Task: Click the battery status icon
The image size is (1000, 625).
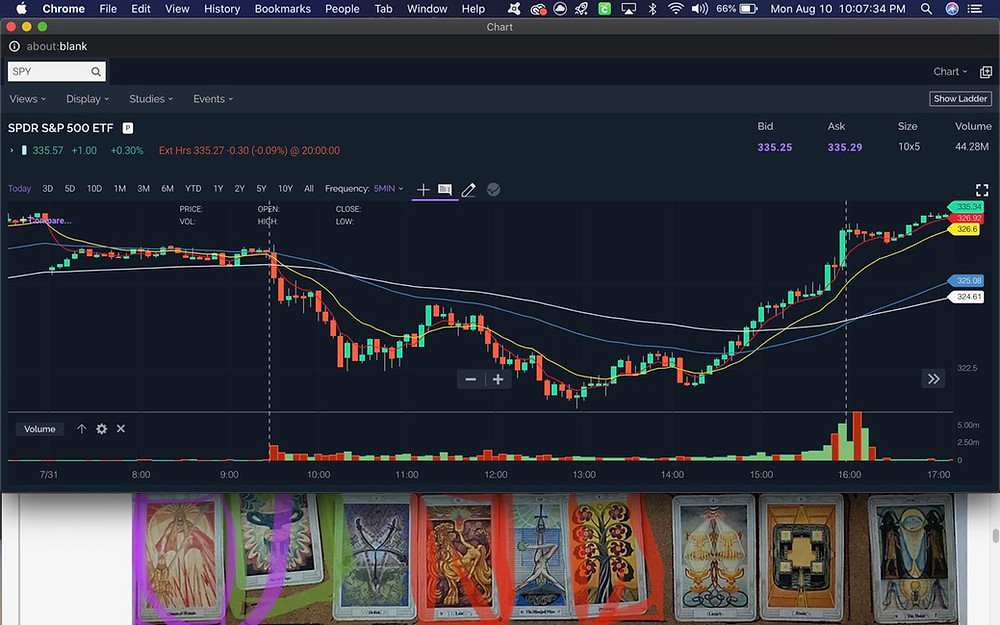Action: (749, 9)
